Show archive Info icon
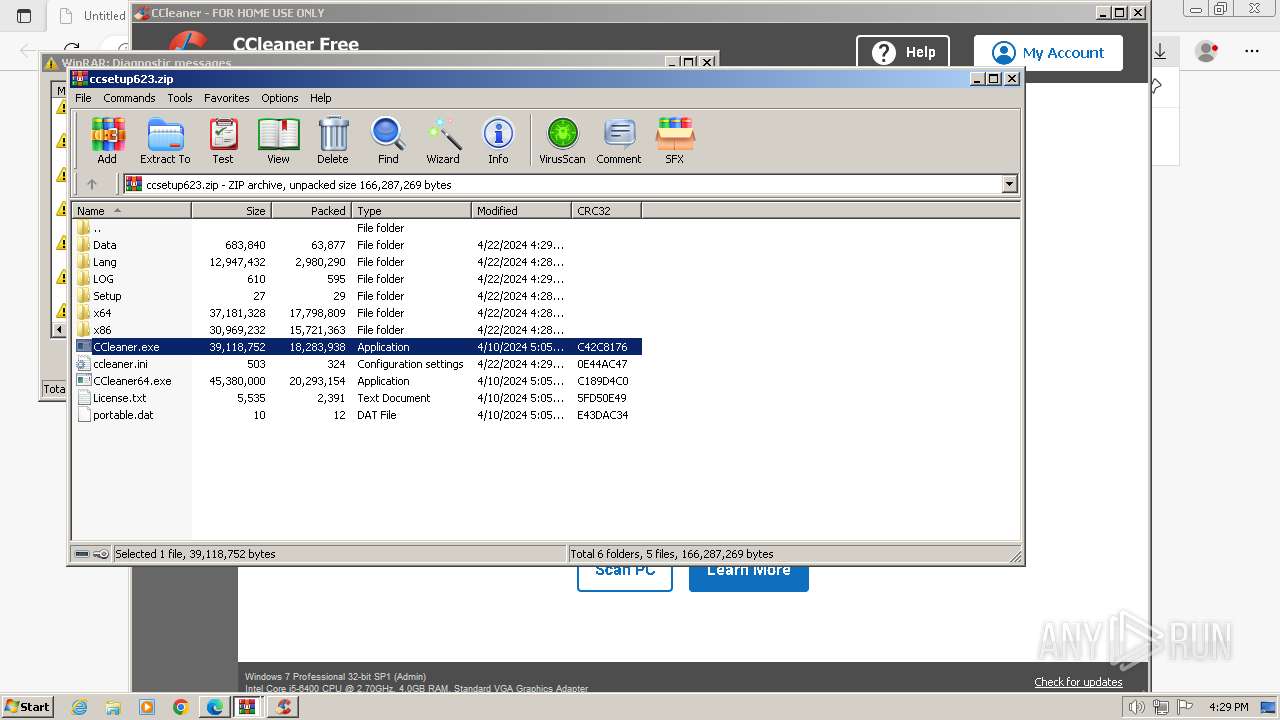The image size is (1280, 720). (498, 141)
